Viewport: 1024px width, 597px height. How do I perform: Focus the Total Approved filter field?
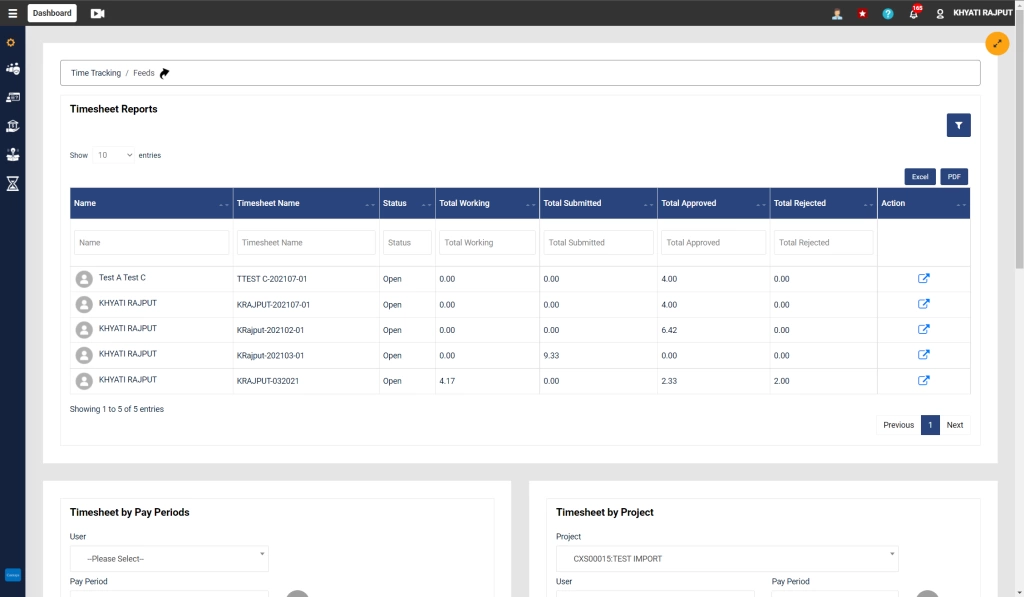(x=714, y=242)
